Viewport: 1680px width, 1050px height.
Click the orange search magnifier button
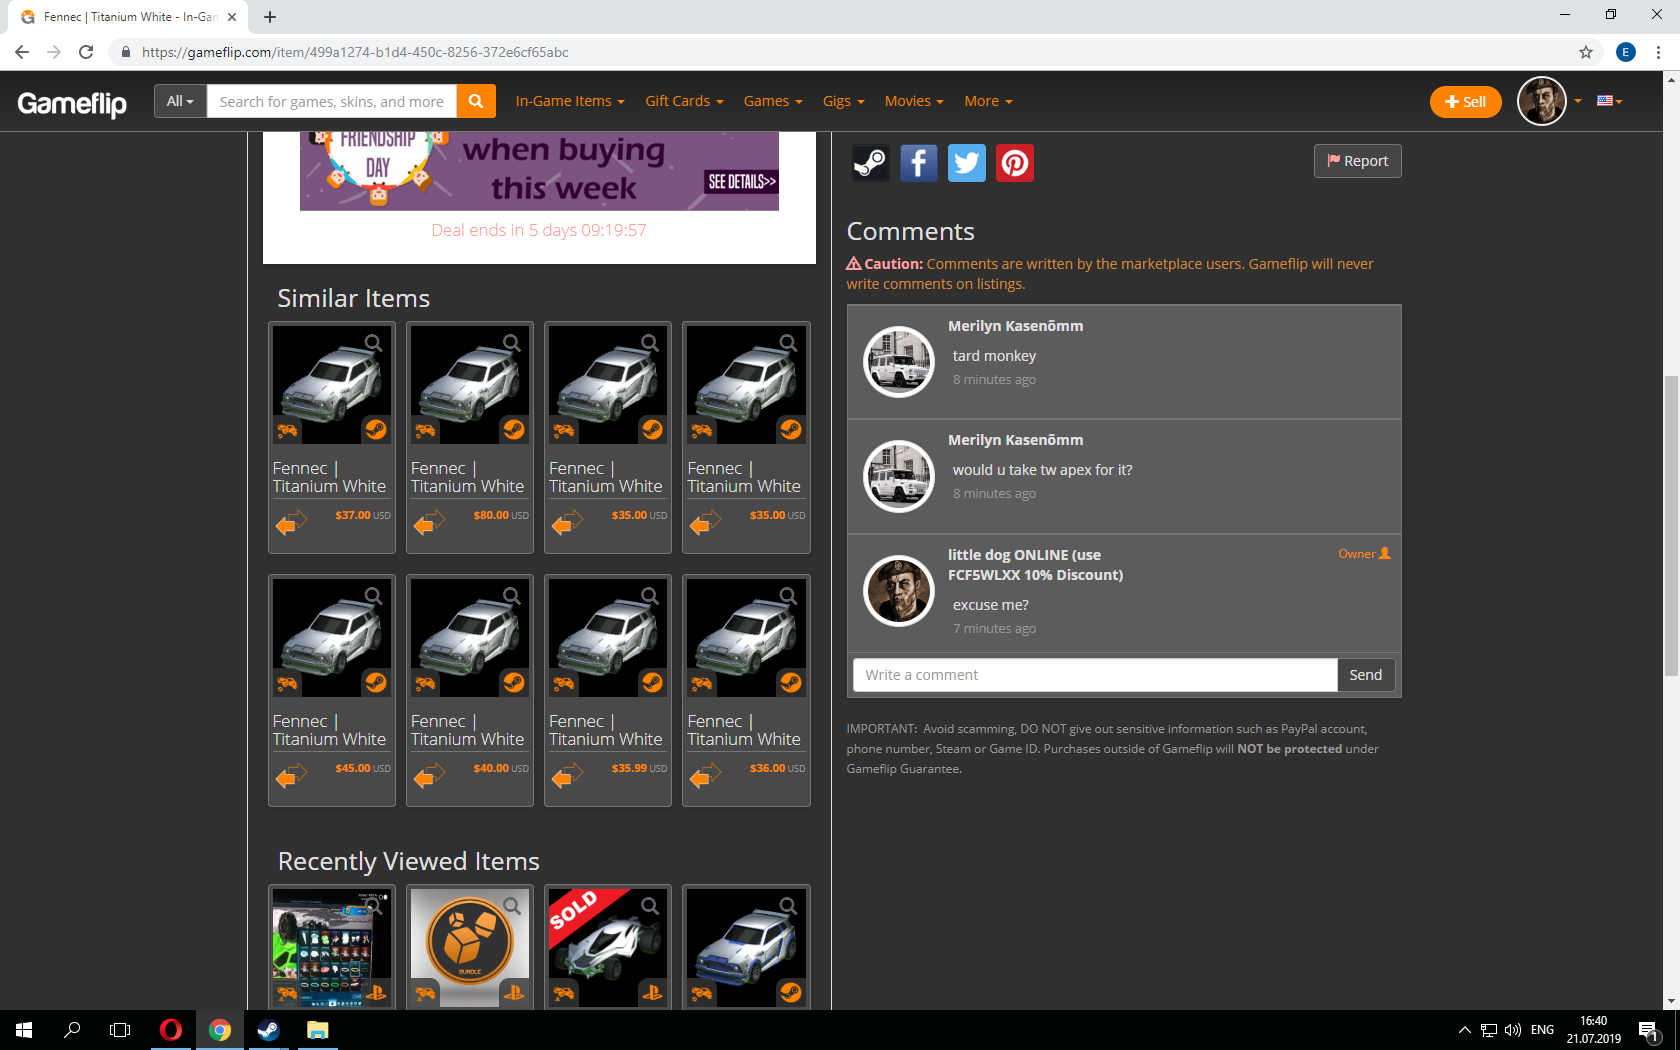click(476, 101)
